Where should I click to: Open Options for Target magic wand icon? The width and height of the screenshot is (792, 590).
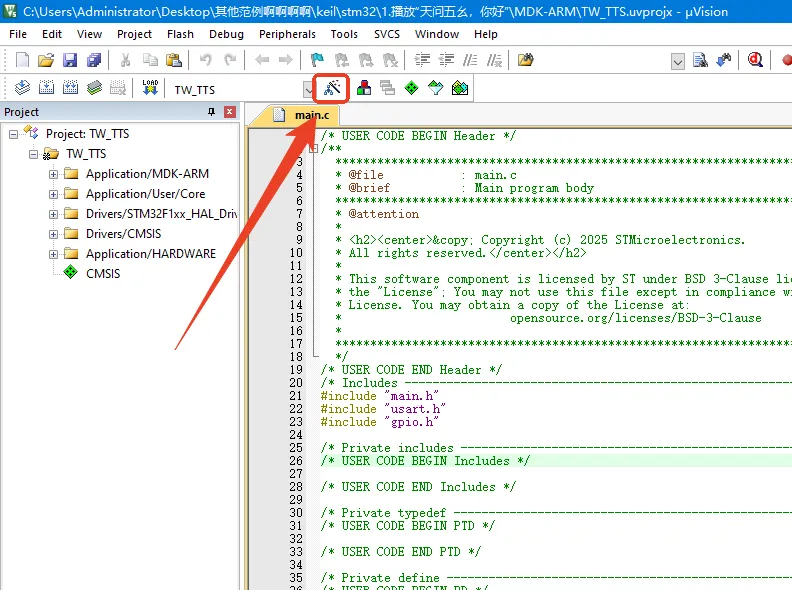(x=332, y=88)
